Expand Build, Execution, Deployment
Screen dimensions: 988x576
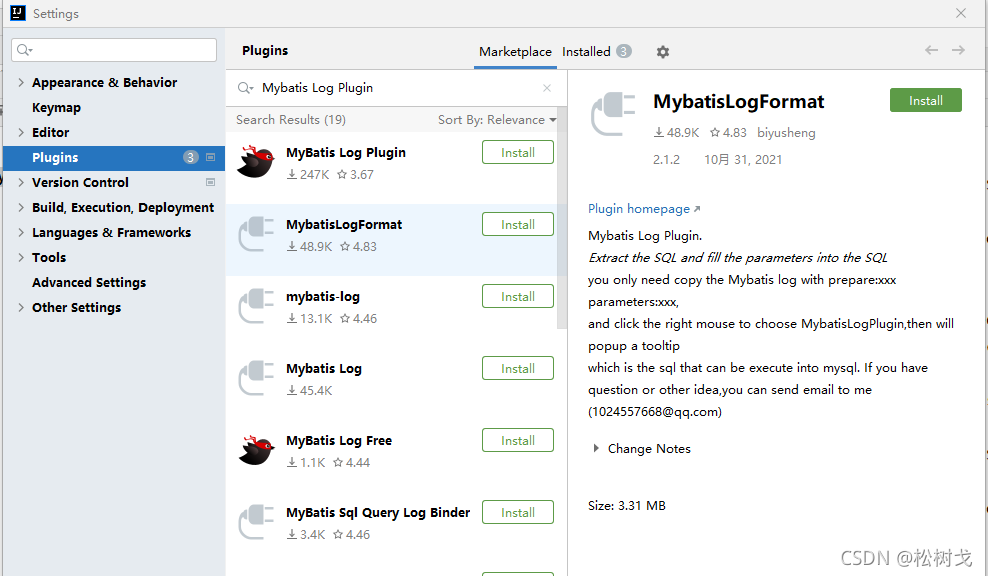[x=21, y=207]
